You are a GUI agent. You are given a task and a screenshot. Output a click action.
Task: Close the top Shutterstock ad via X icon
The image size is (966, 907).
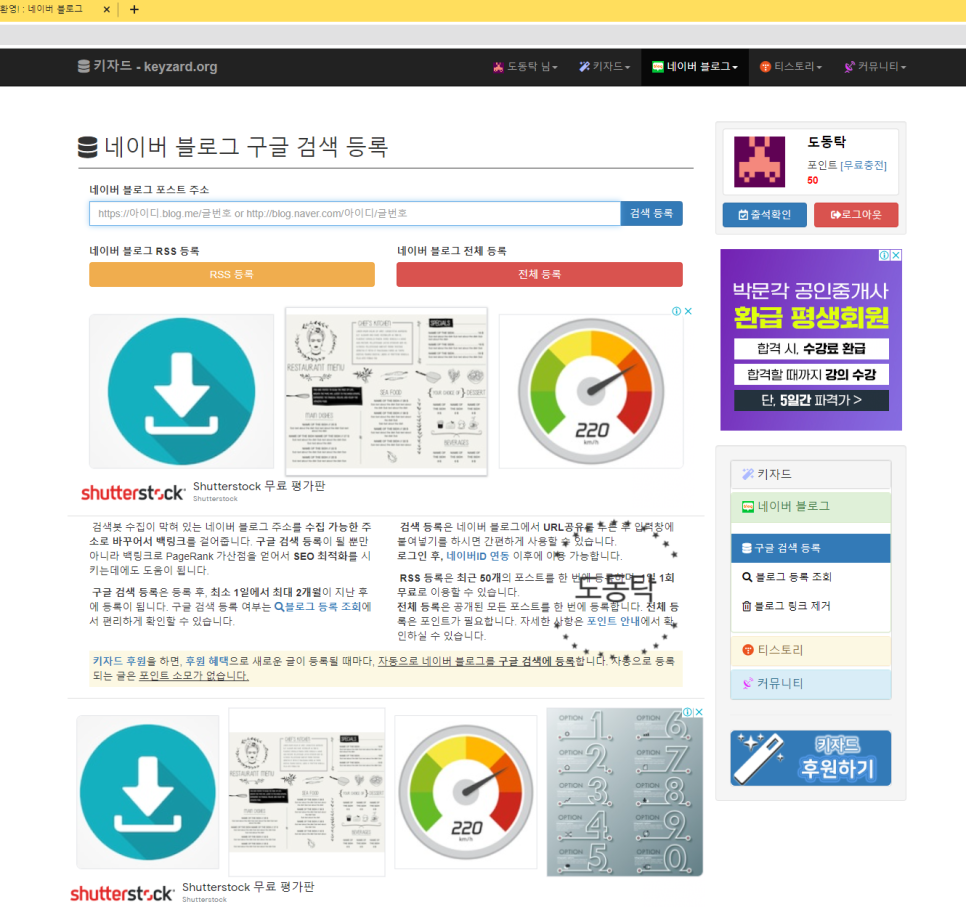[688, 311]
